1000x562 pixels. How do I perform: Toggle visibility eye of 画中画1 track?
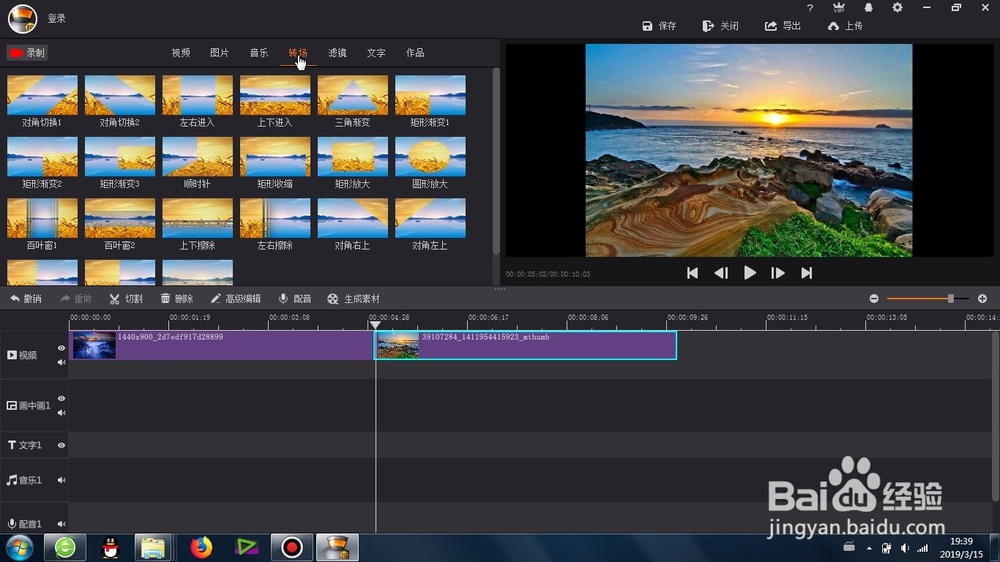point(61,398)
